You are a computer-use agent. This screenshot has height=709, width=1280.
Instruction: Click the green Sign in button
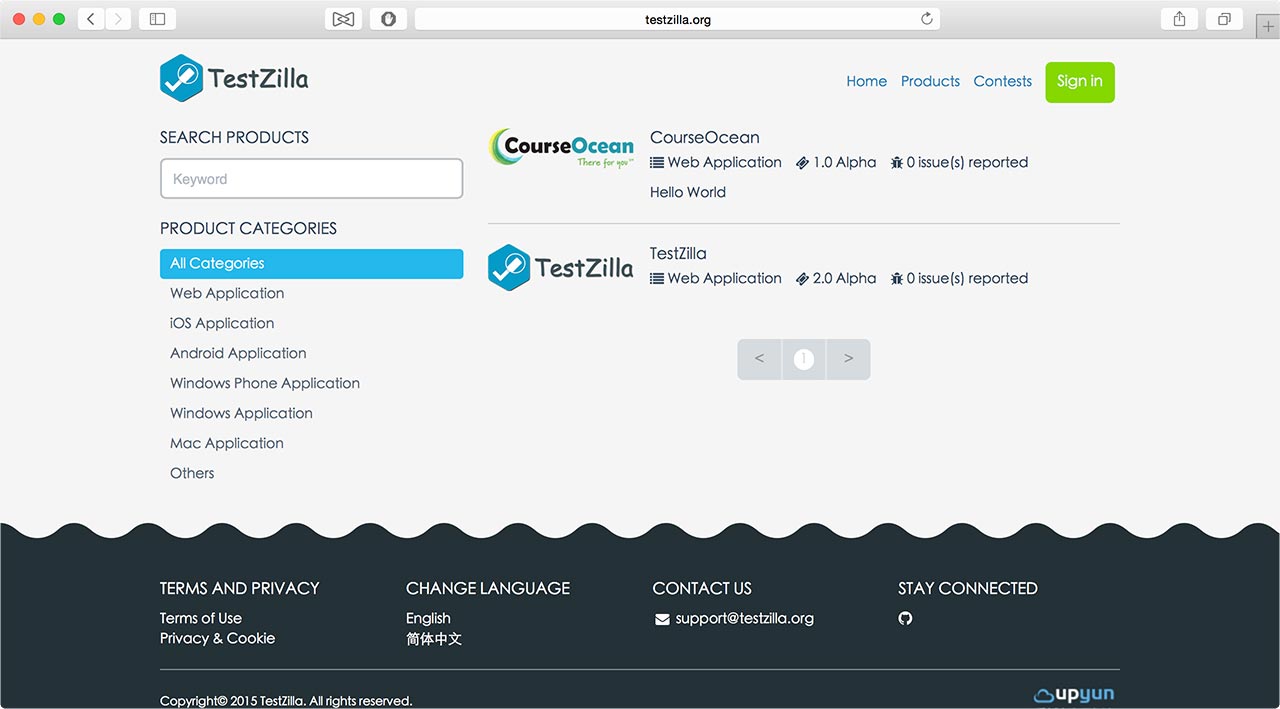tap(1080, 82)
